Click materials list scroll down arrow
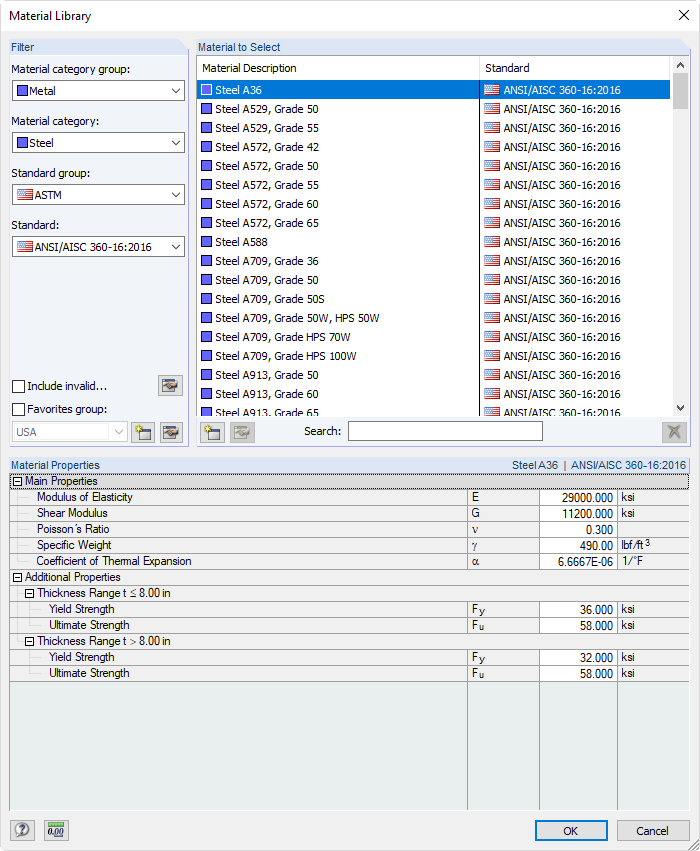The width and height of the screenshot is (700, 851). 680,408
